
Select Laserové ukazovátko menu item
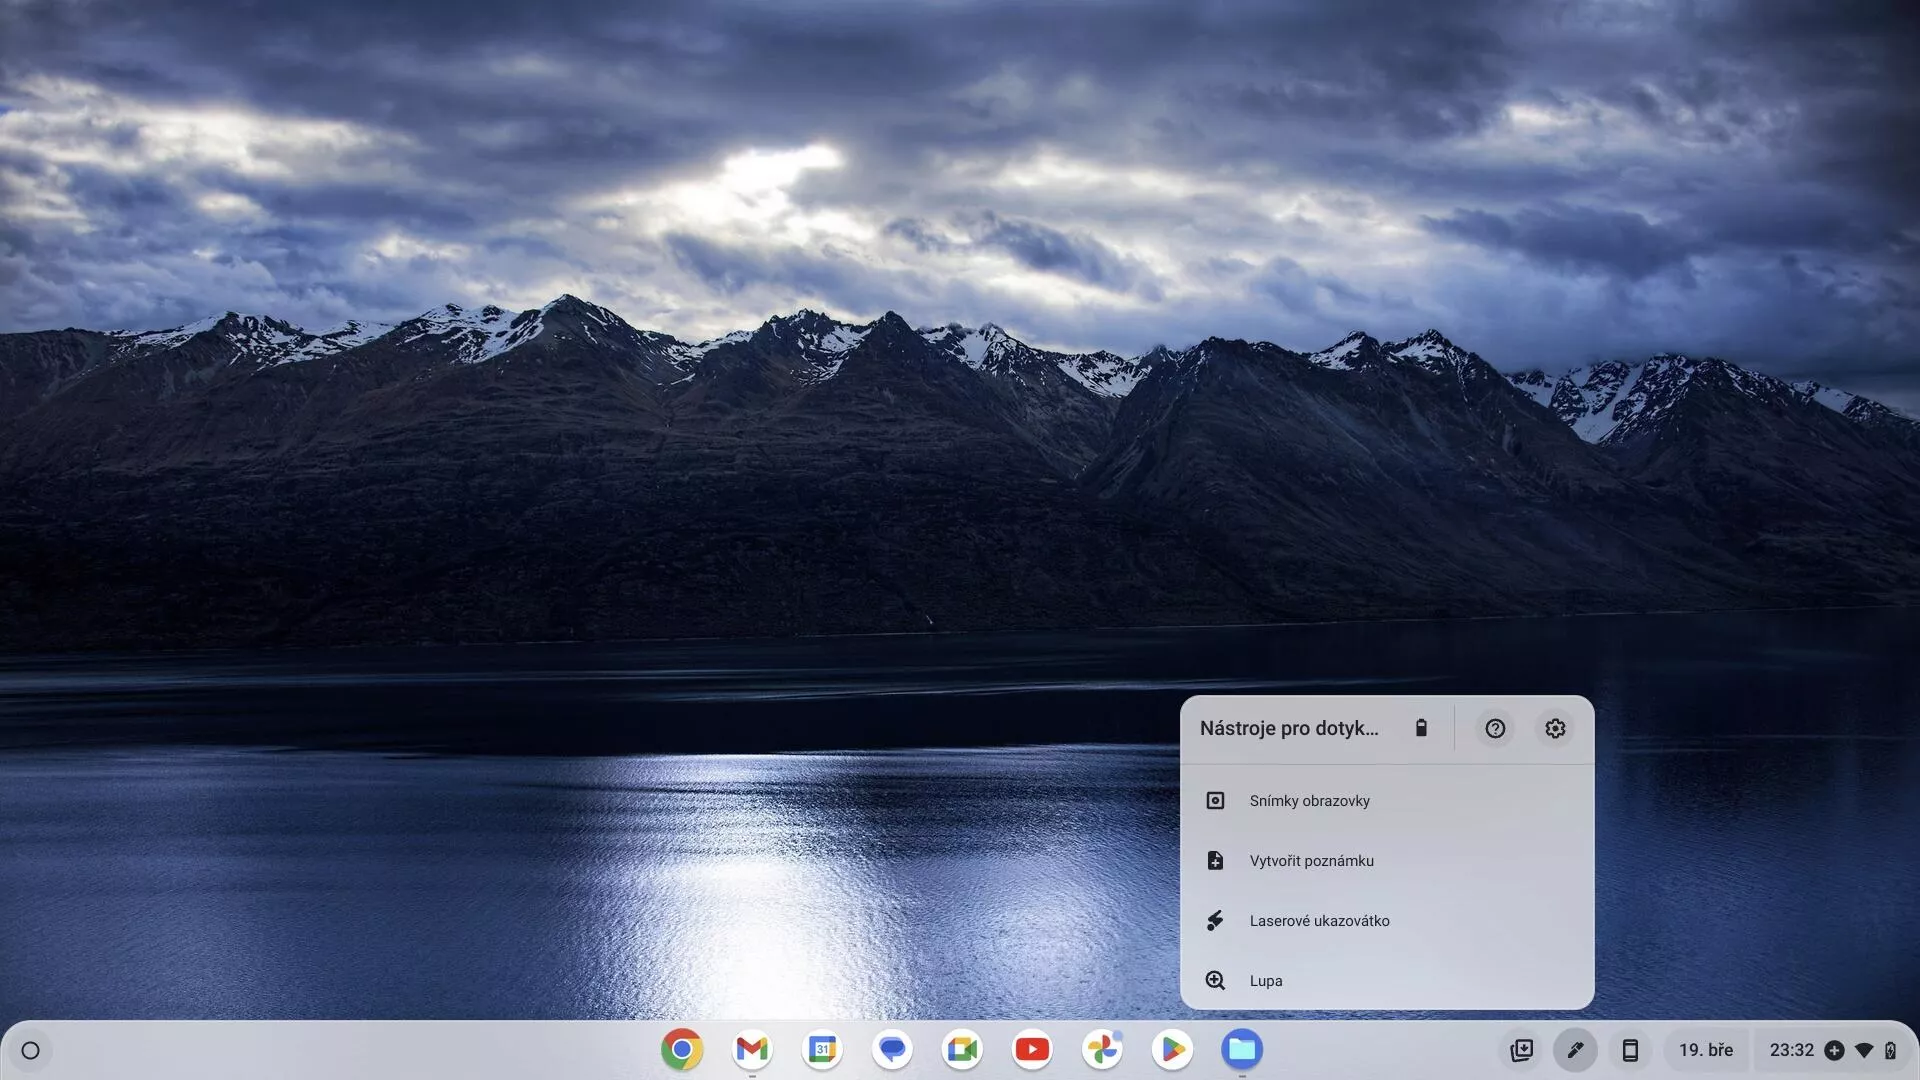tap(1387, 921)
